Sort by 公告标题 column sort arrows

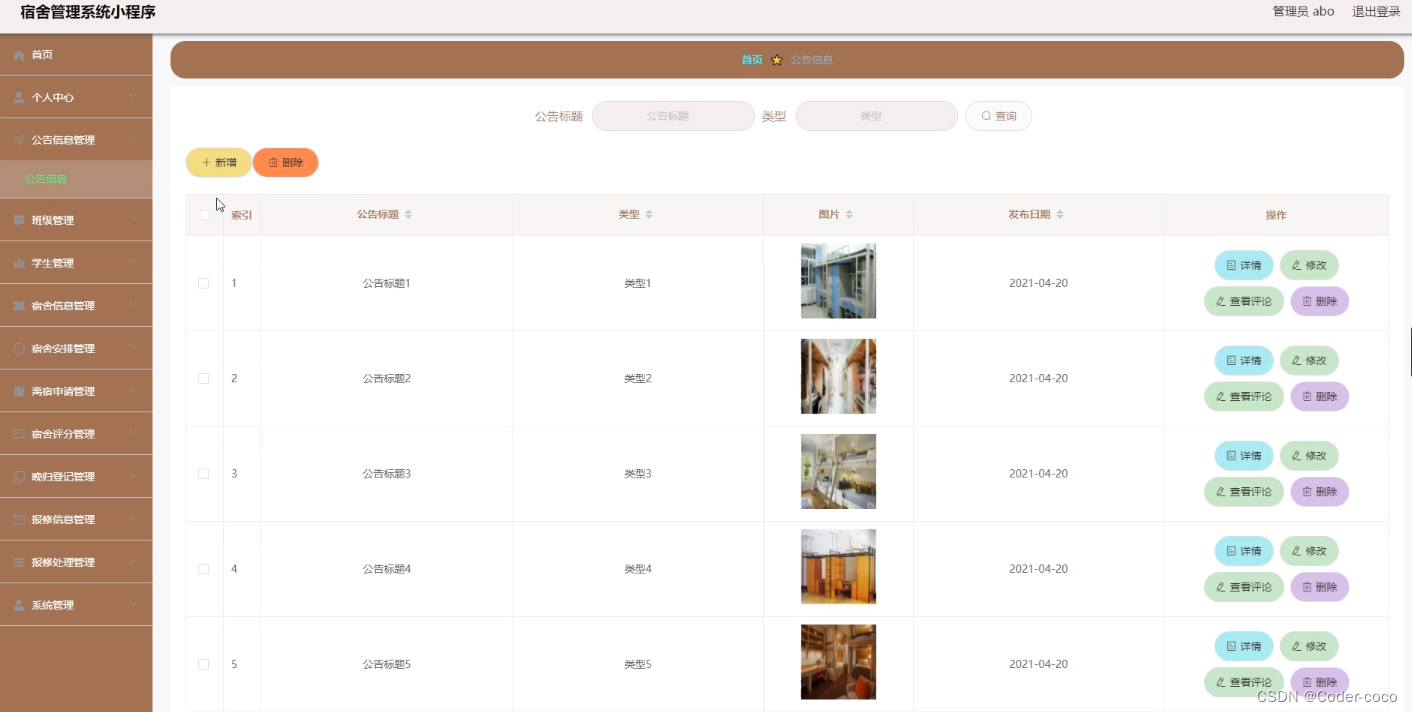tap(408, 215)
